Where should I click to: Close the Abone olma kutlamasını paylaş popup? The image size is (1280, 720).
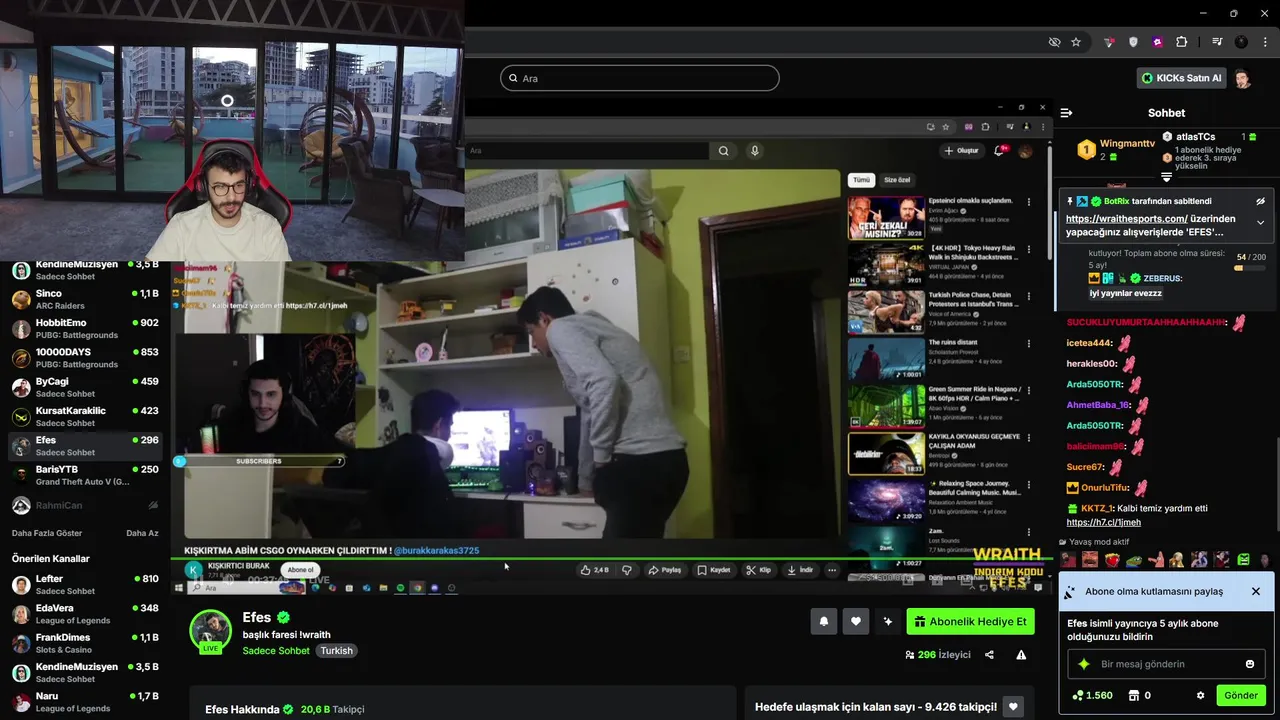[x=1256, y=591]
